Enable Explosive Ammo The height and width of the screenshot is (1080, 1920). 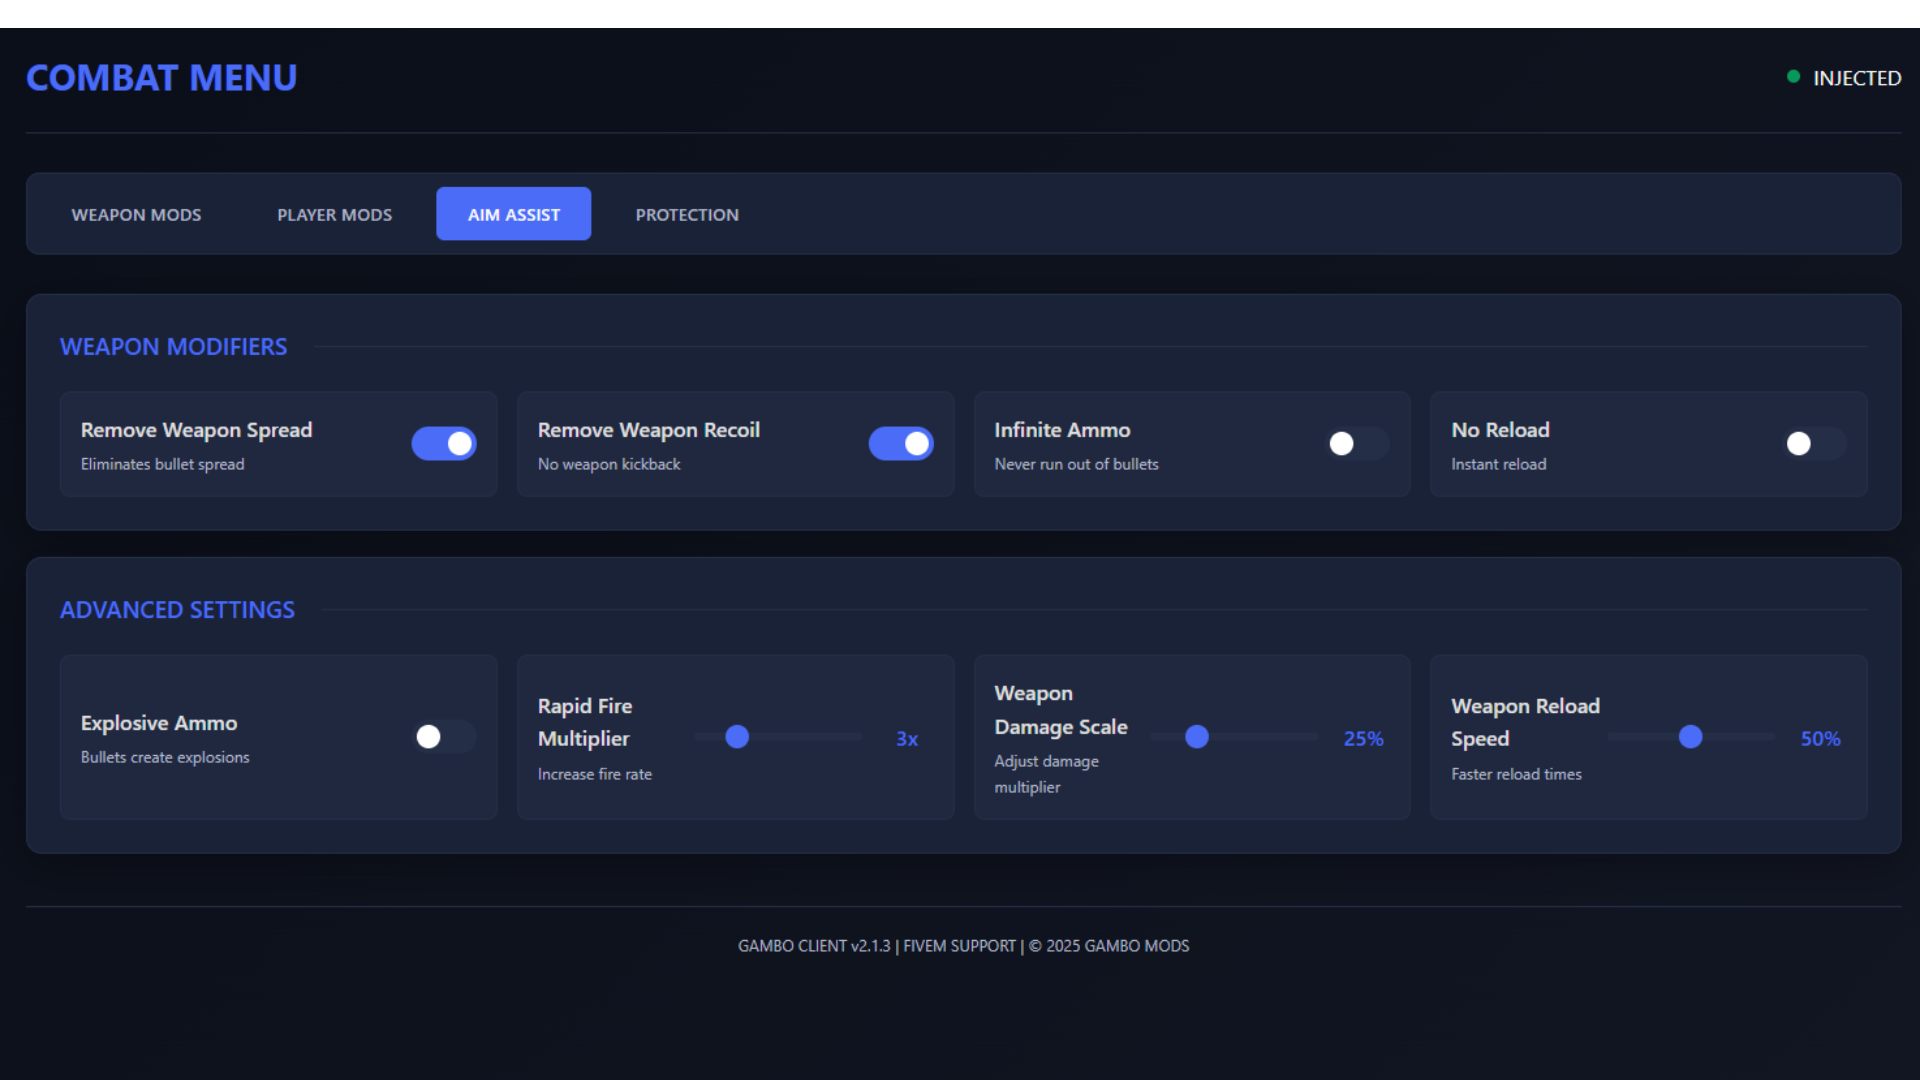click(445, 737)
